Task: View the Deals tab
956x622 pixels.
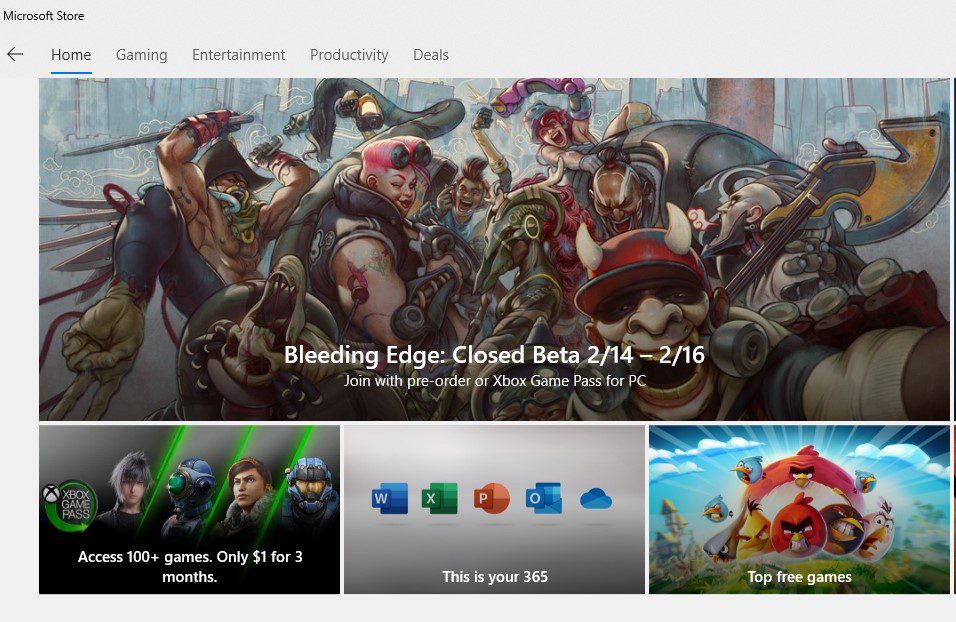Action: click(430, 55)
